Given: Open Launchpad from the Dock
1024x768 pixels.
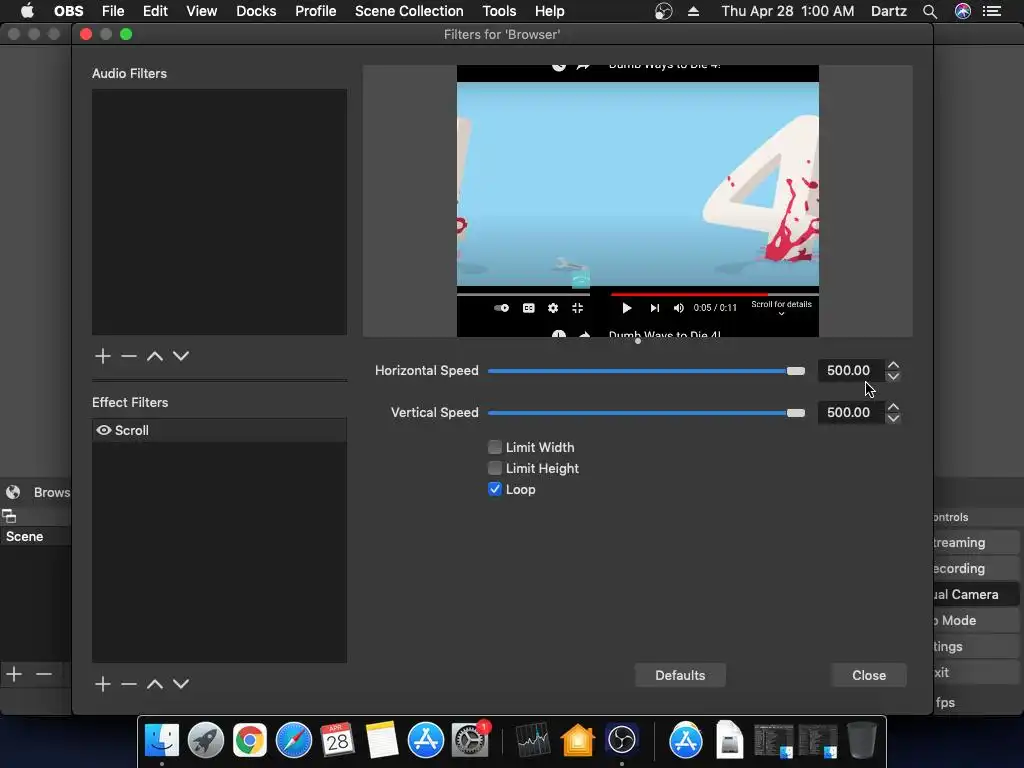Looking at the screenshot, I should [206, 741].
